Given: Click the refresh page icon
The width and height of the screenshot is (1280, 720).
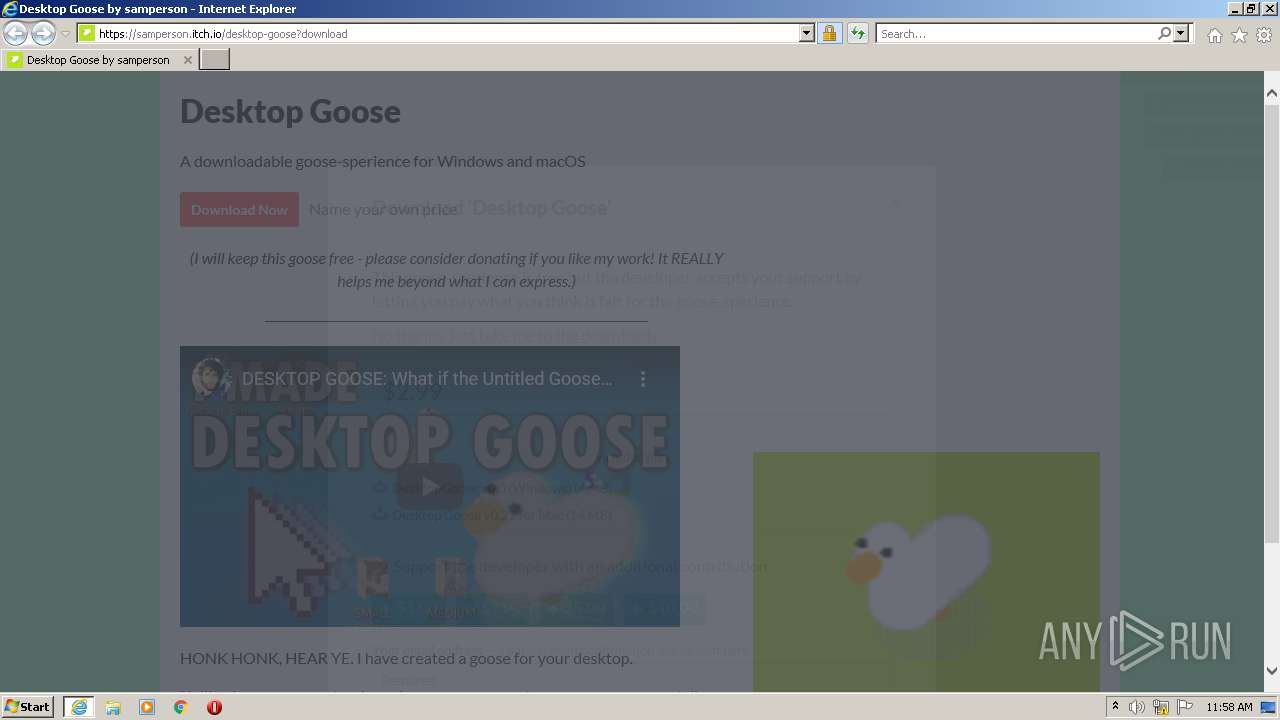Looking at the screenshot, I should [857, 33].
